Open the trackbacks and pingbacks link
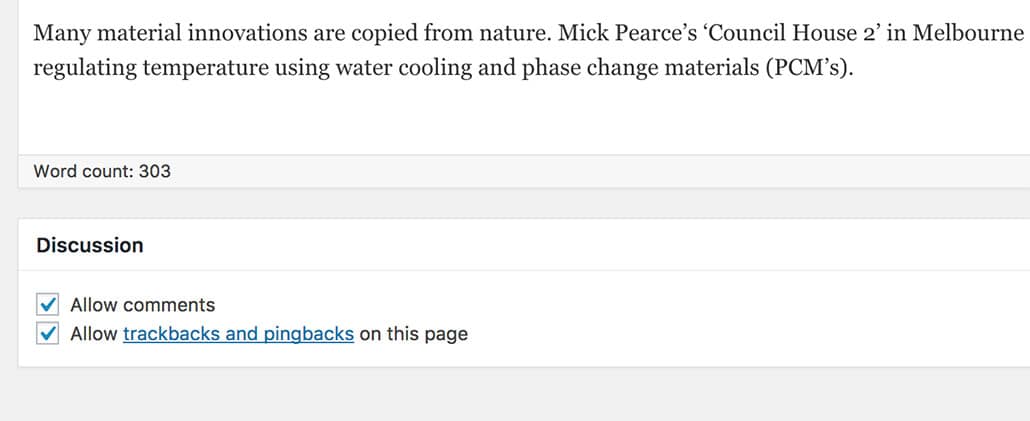 tap(238, 334)
